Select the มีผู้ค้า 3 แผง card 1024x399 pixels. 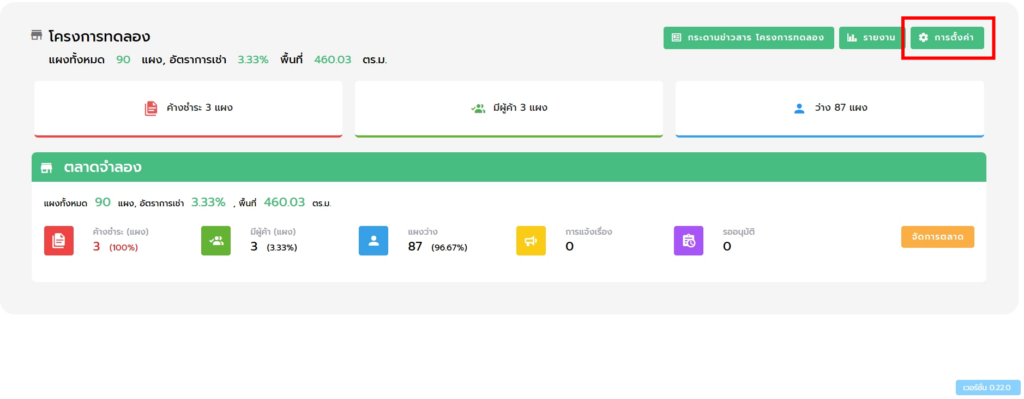(509, 109)
